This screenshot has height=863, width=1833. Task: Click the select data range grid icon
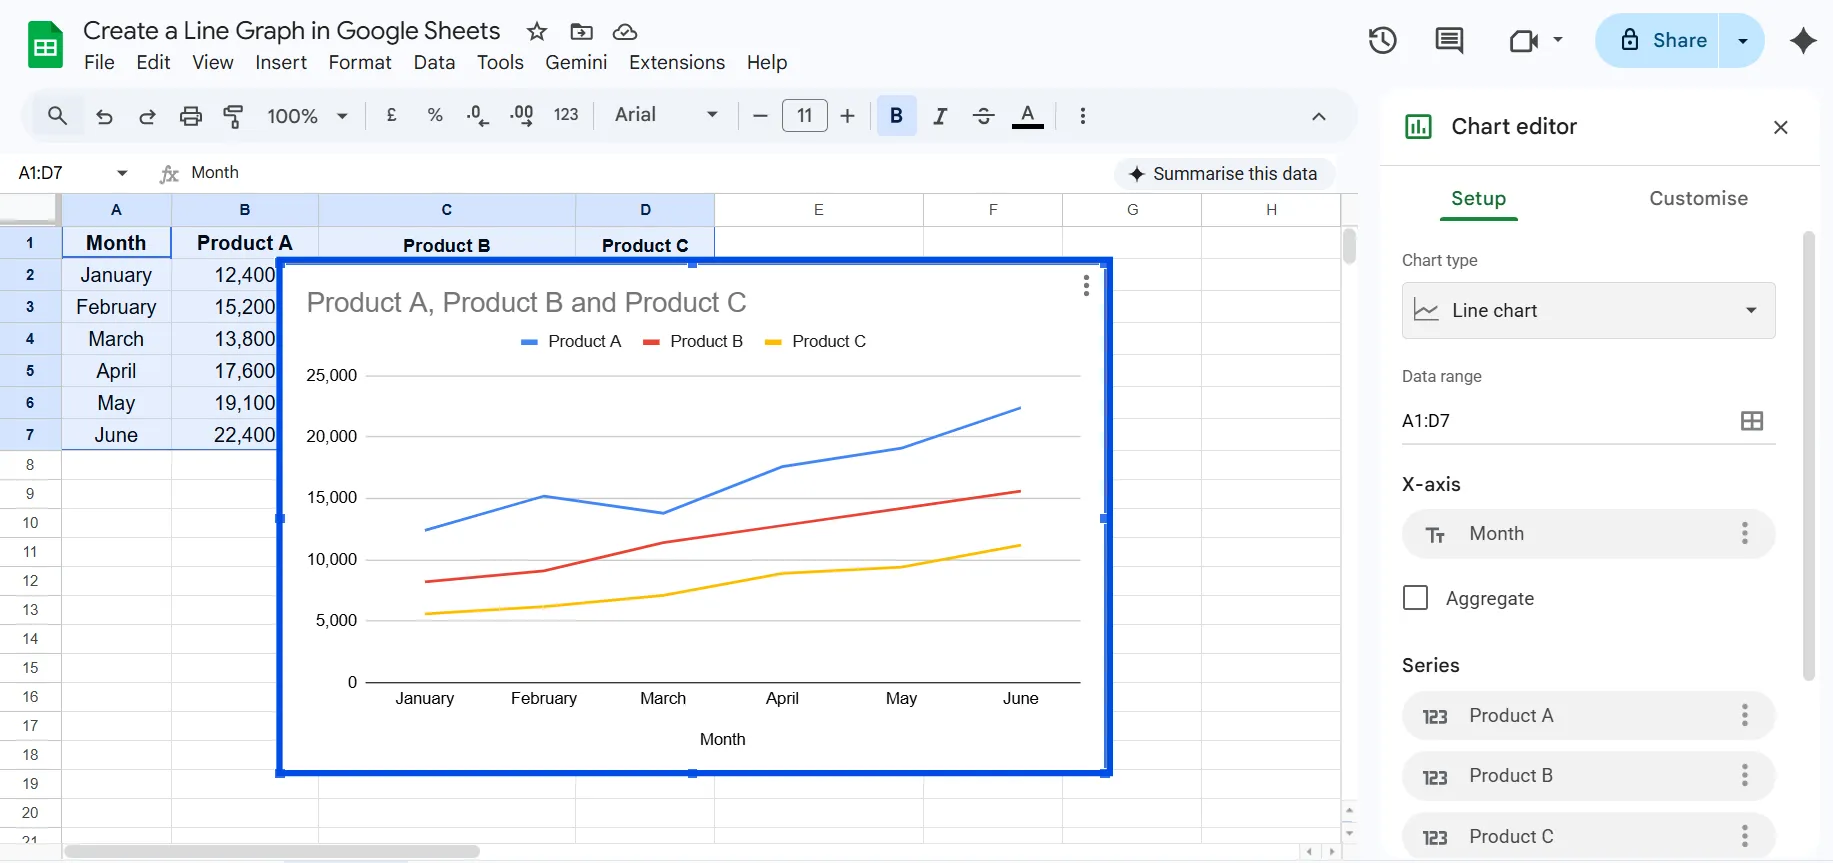click(1751, 421)
